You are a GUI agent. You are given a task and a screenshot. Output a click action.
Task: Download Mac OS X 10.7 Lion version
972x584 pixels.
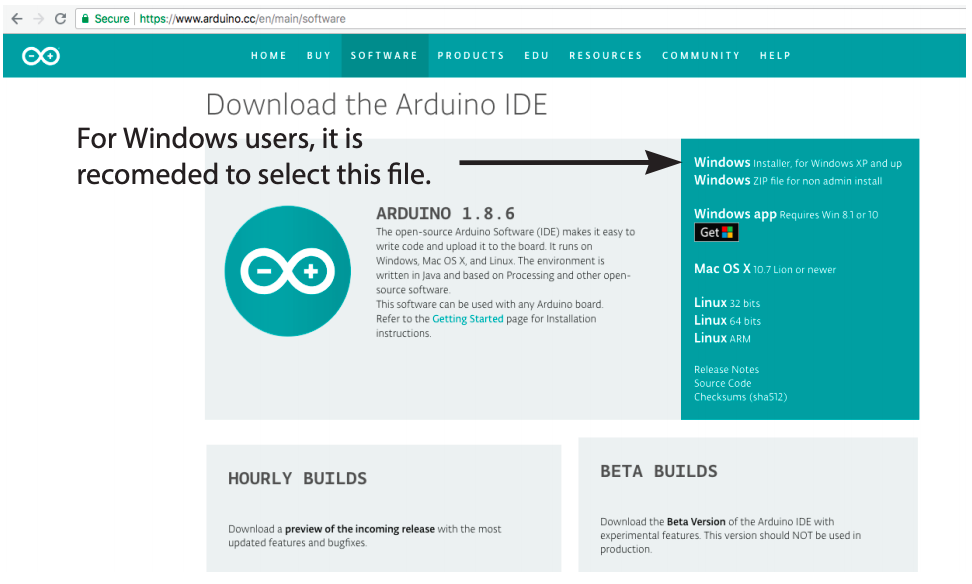pos(765,269)
